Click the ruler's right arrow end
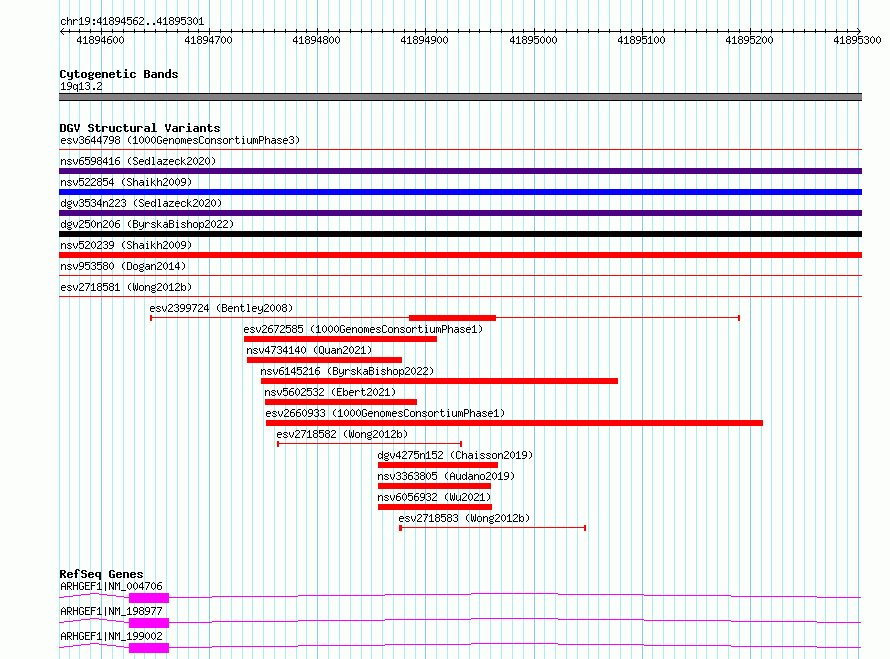 click(858, 31)
